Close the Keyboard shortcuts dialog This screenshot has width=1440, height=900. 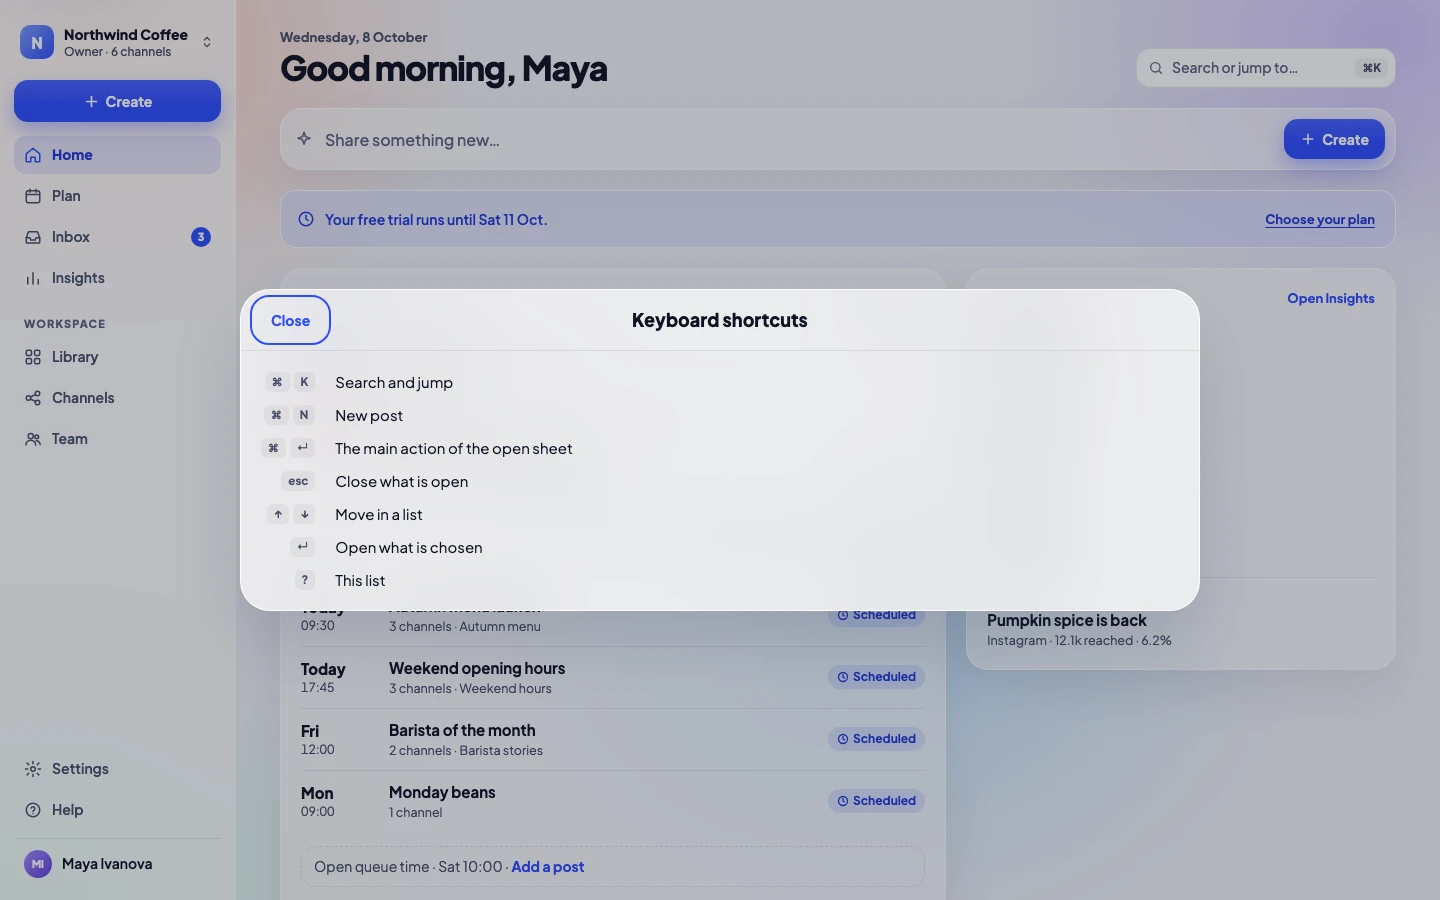tap(290, 320)
